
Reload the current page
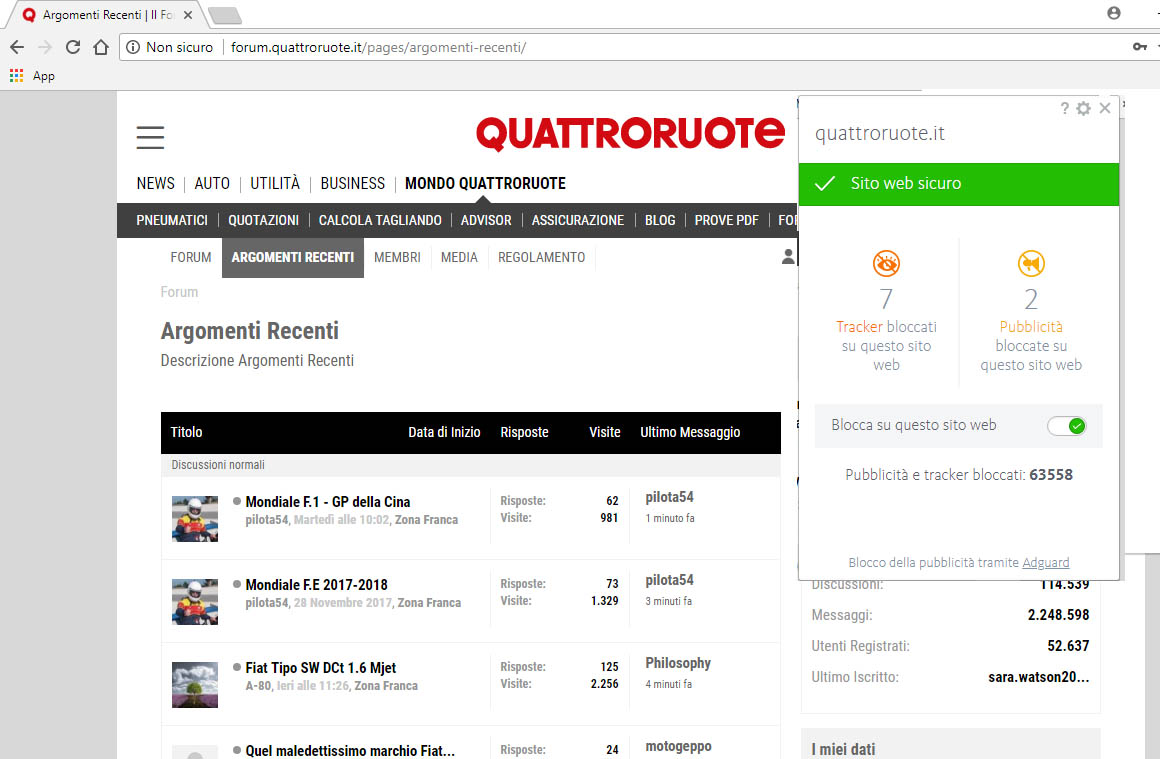(x=72, y=47)
